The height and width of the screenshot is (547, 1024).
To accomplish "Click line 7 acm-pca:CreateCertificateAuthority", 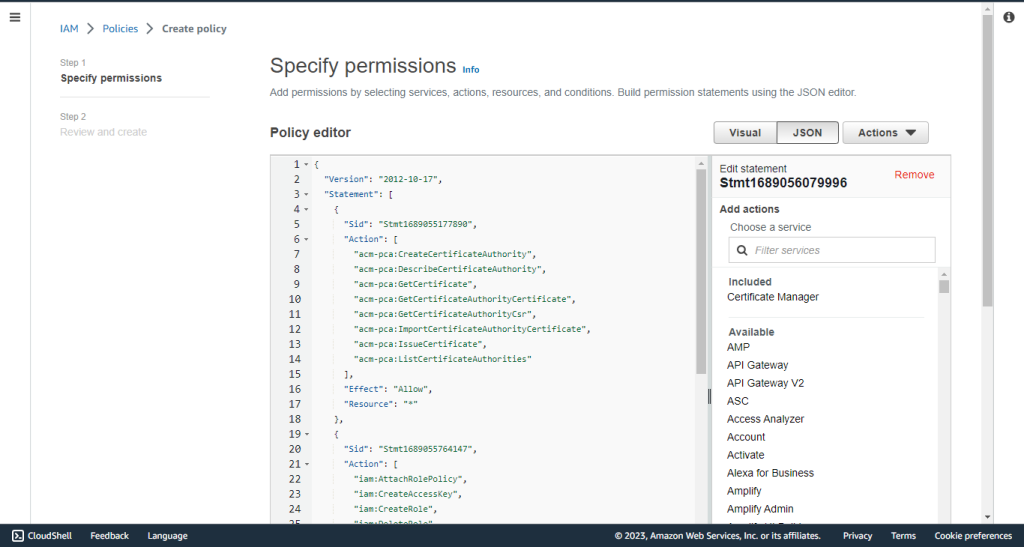I will (445, 255).
